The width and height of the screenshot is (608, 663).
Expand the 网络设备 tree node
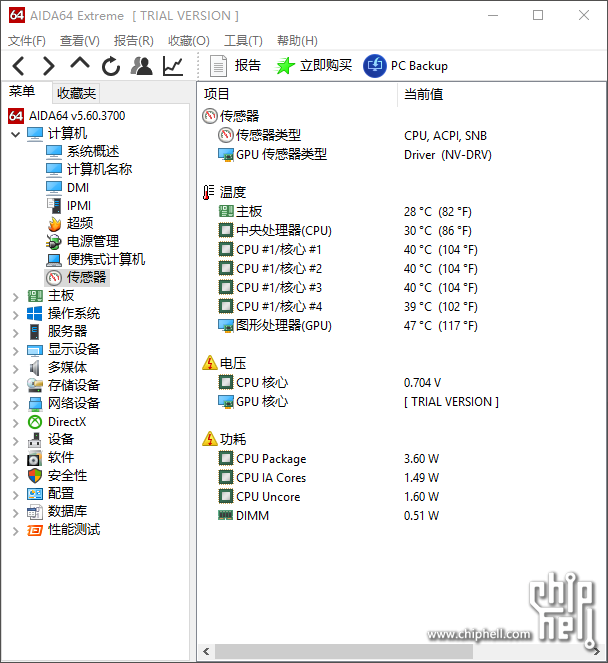[x=16, y=405]
